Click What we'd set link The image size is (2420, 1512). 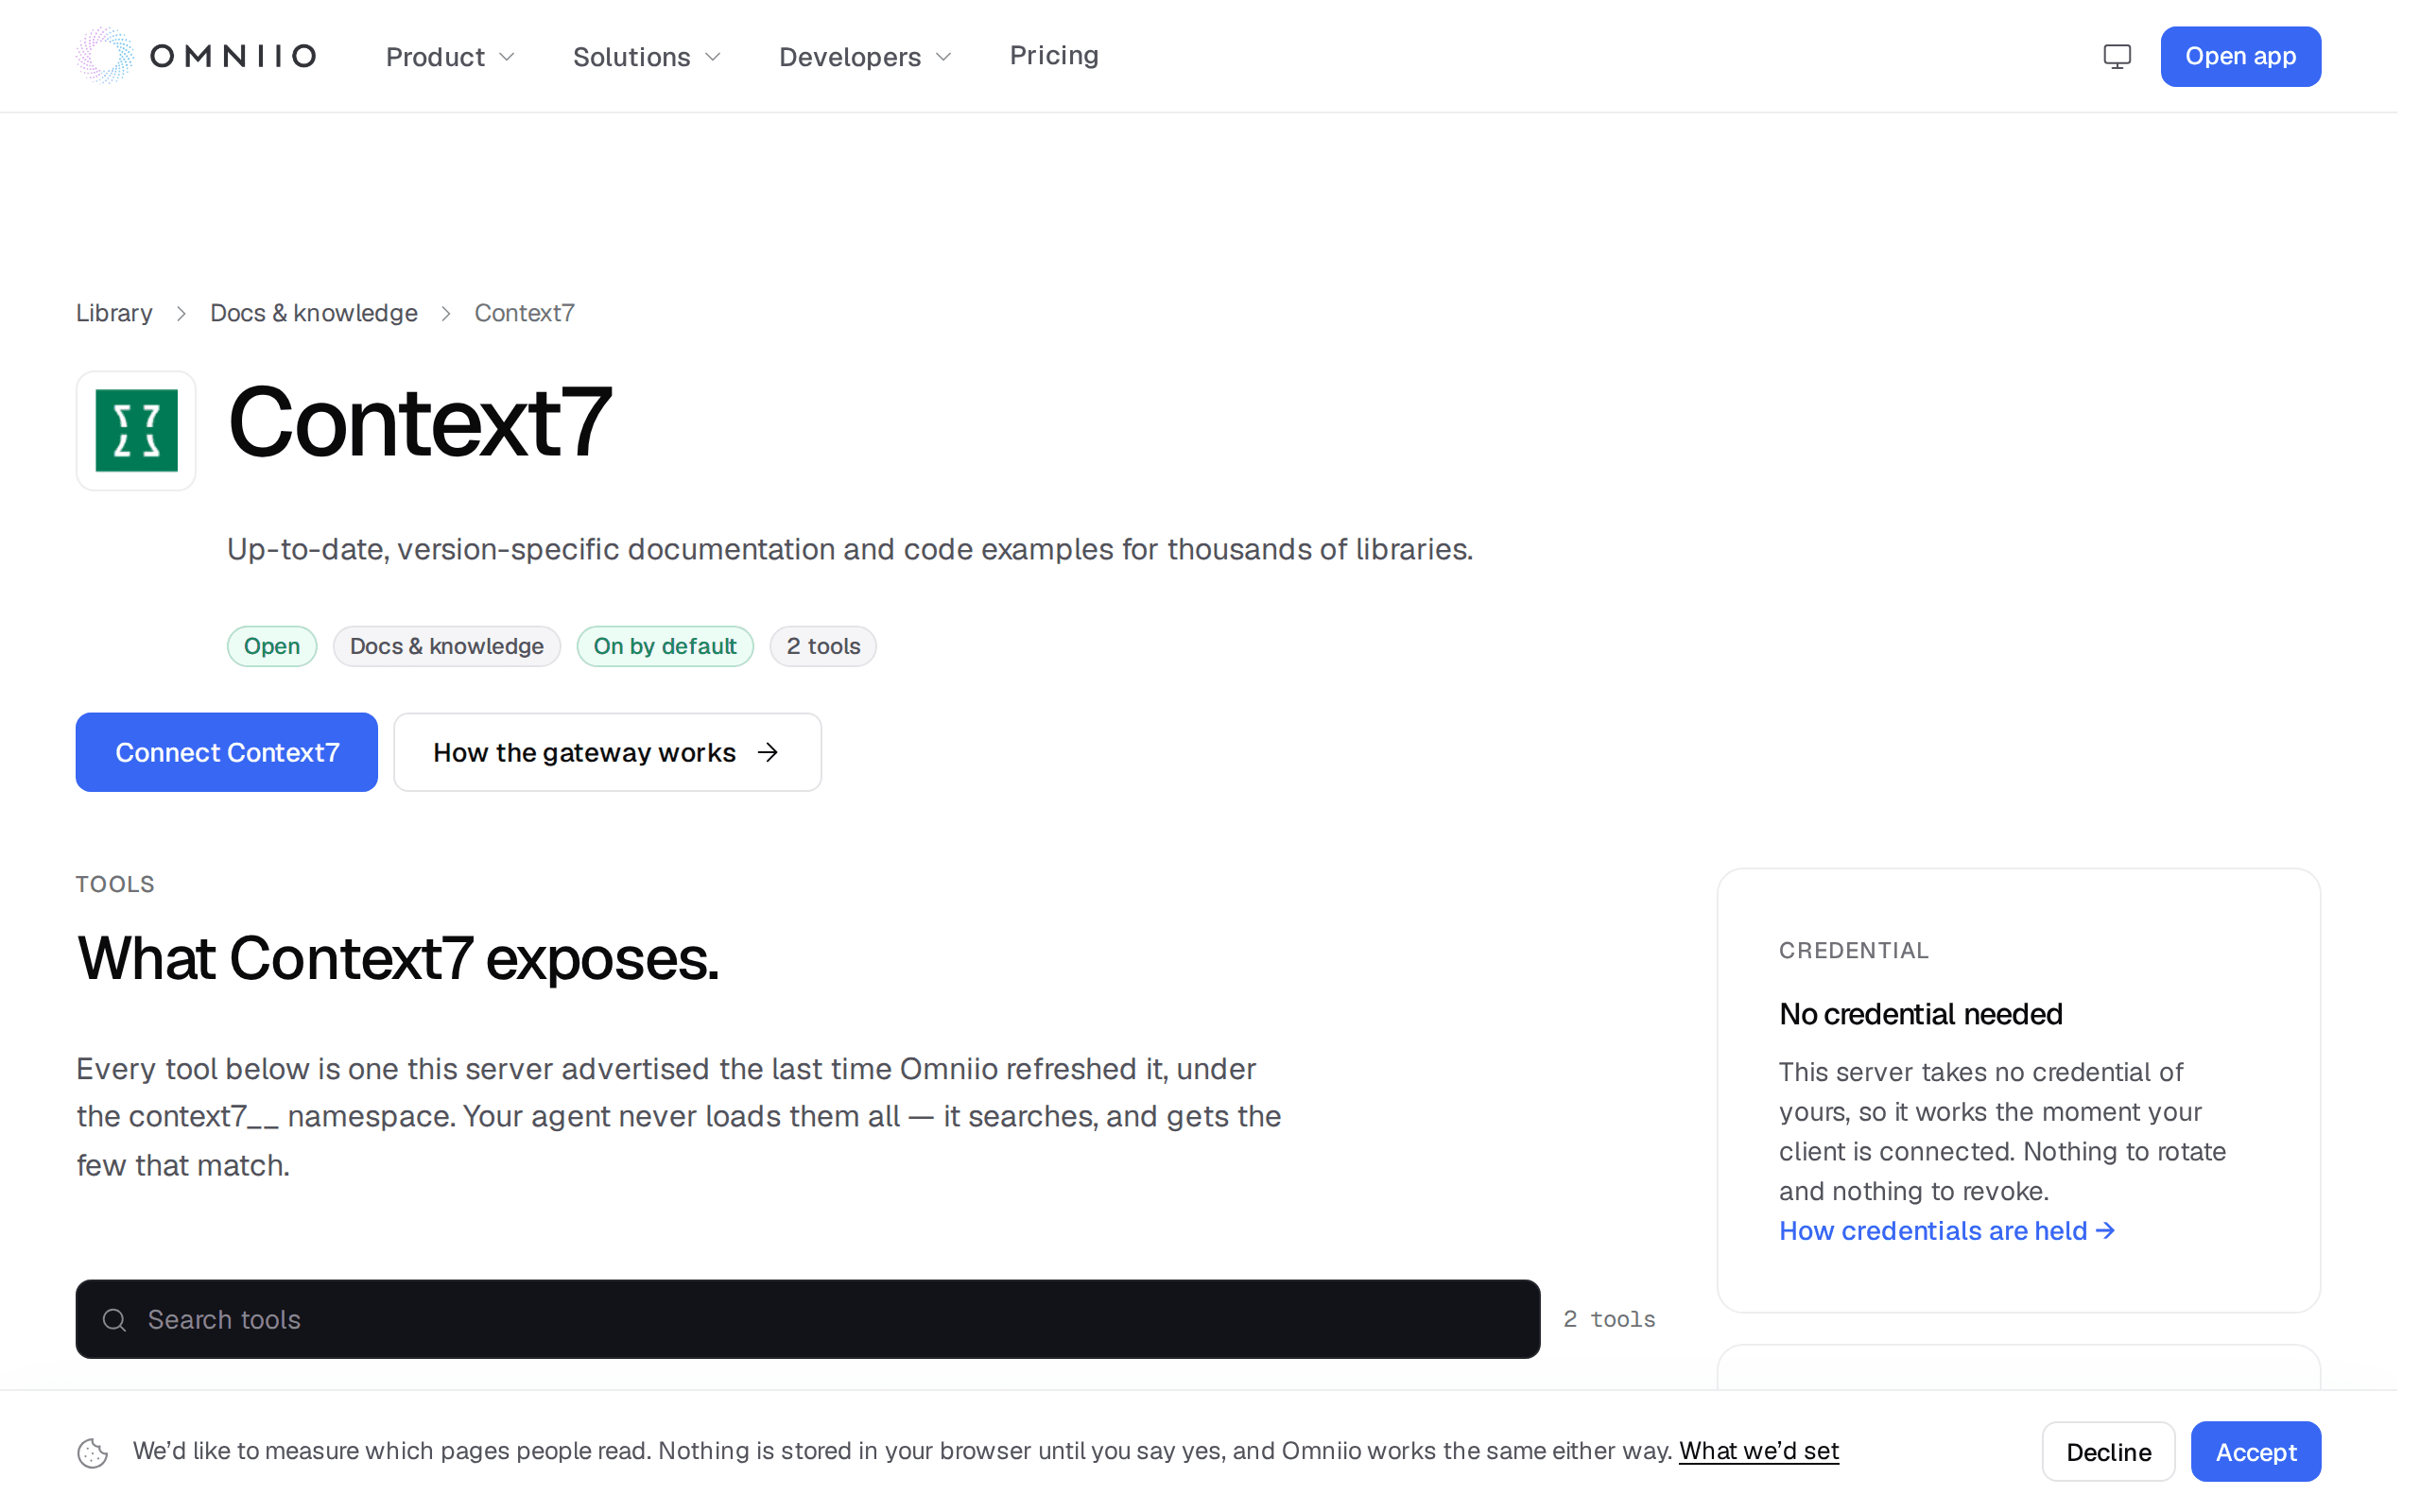click(1759, 1451)
